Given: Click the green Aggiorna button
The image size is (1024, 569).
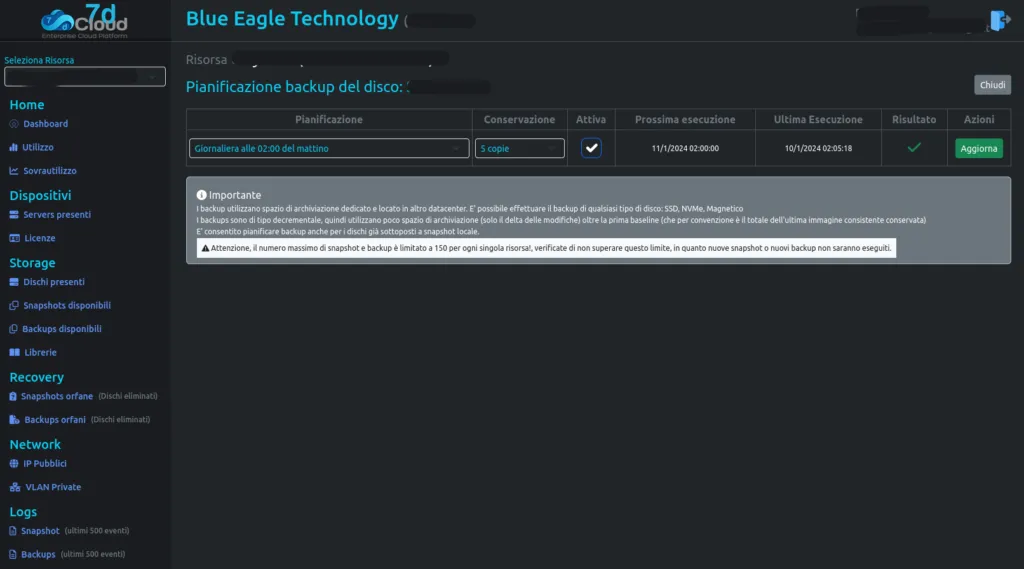Looking at the screenshot, I should [978, 148].
